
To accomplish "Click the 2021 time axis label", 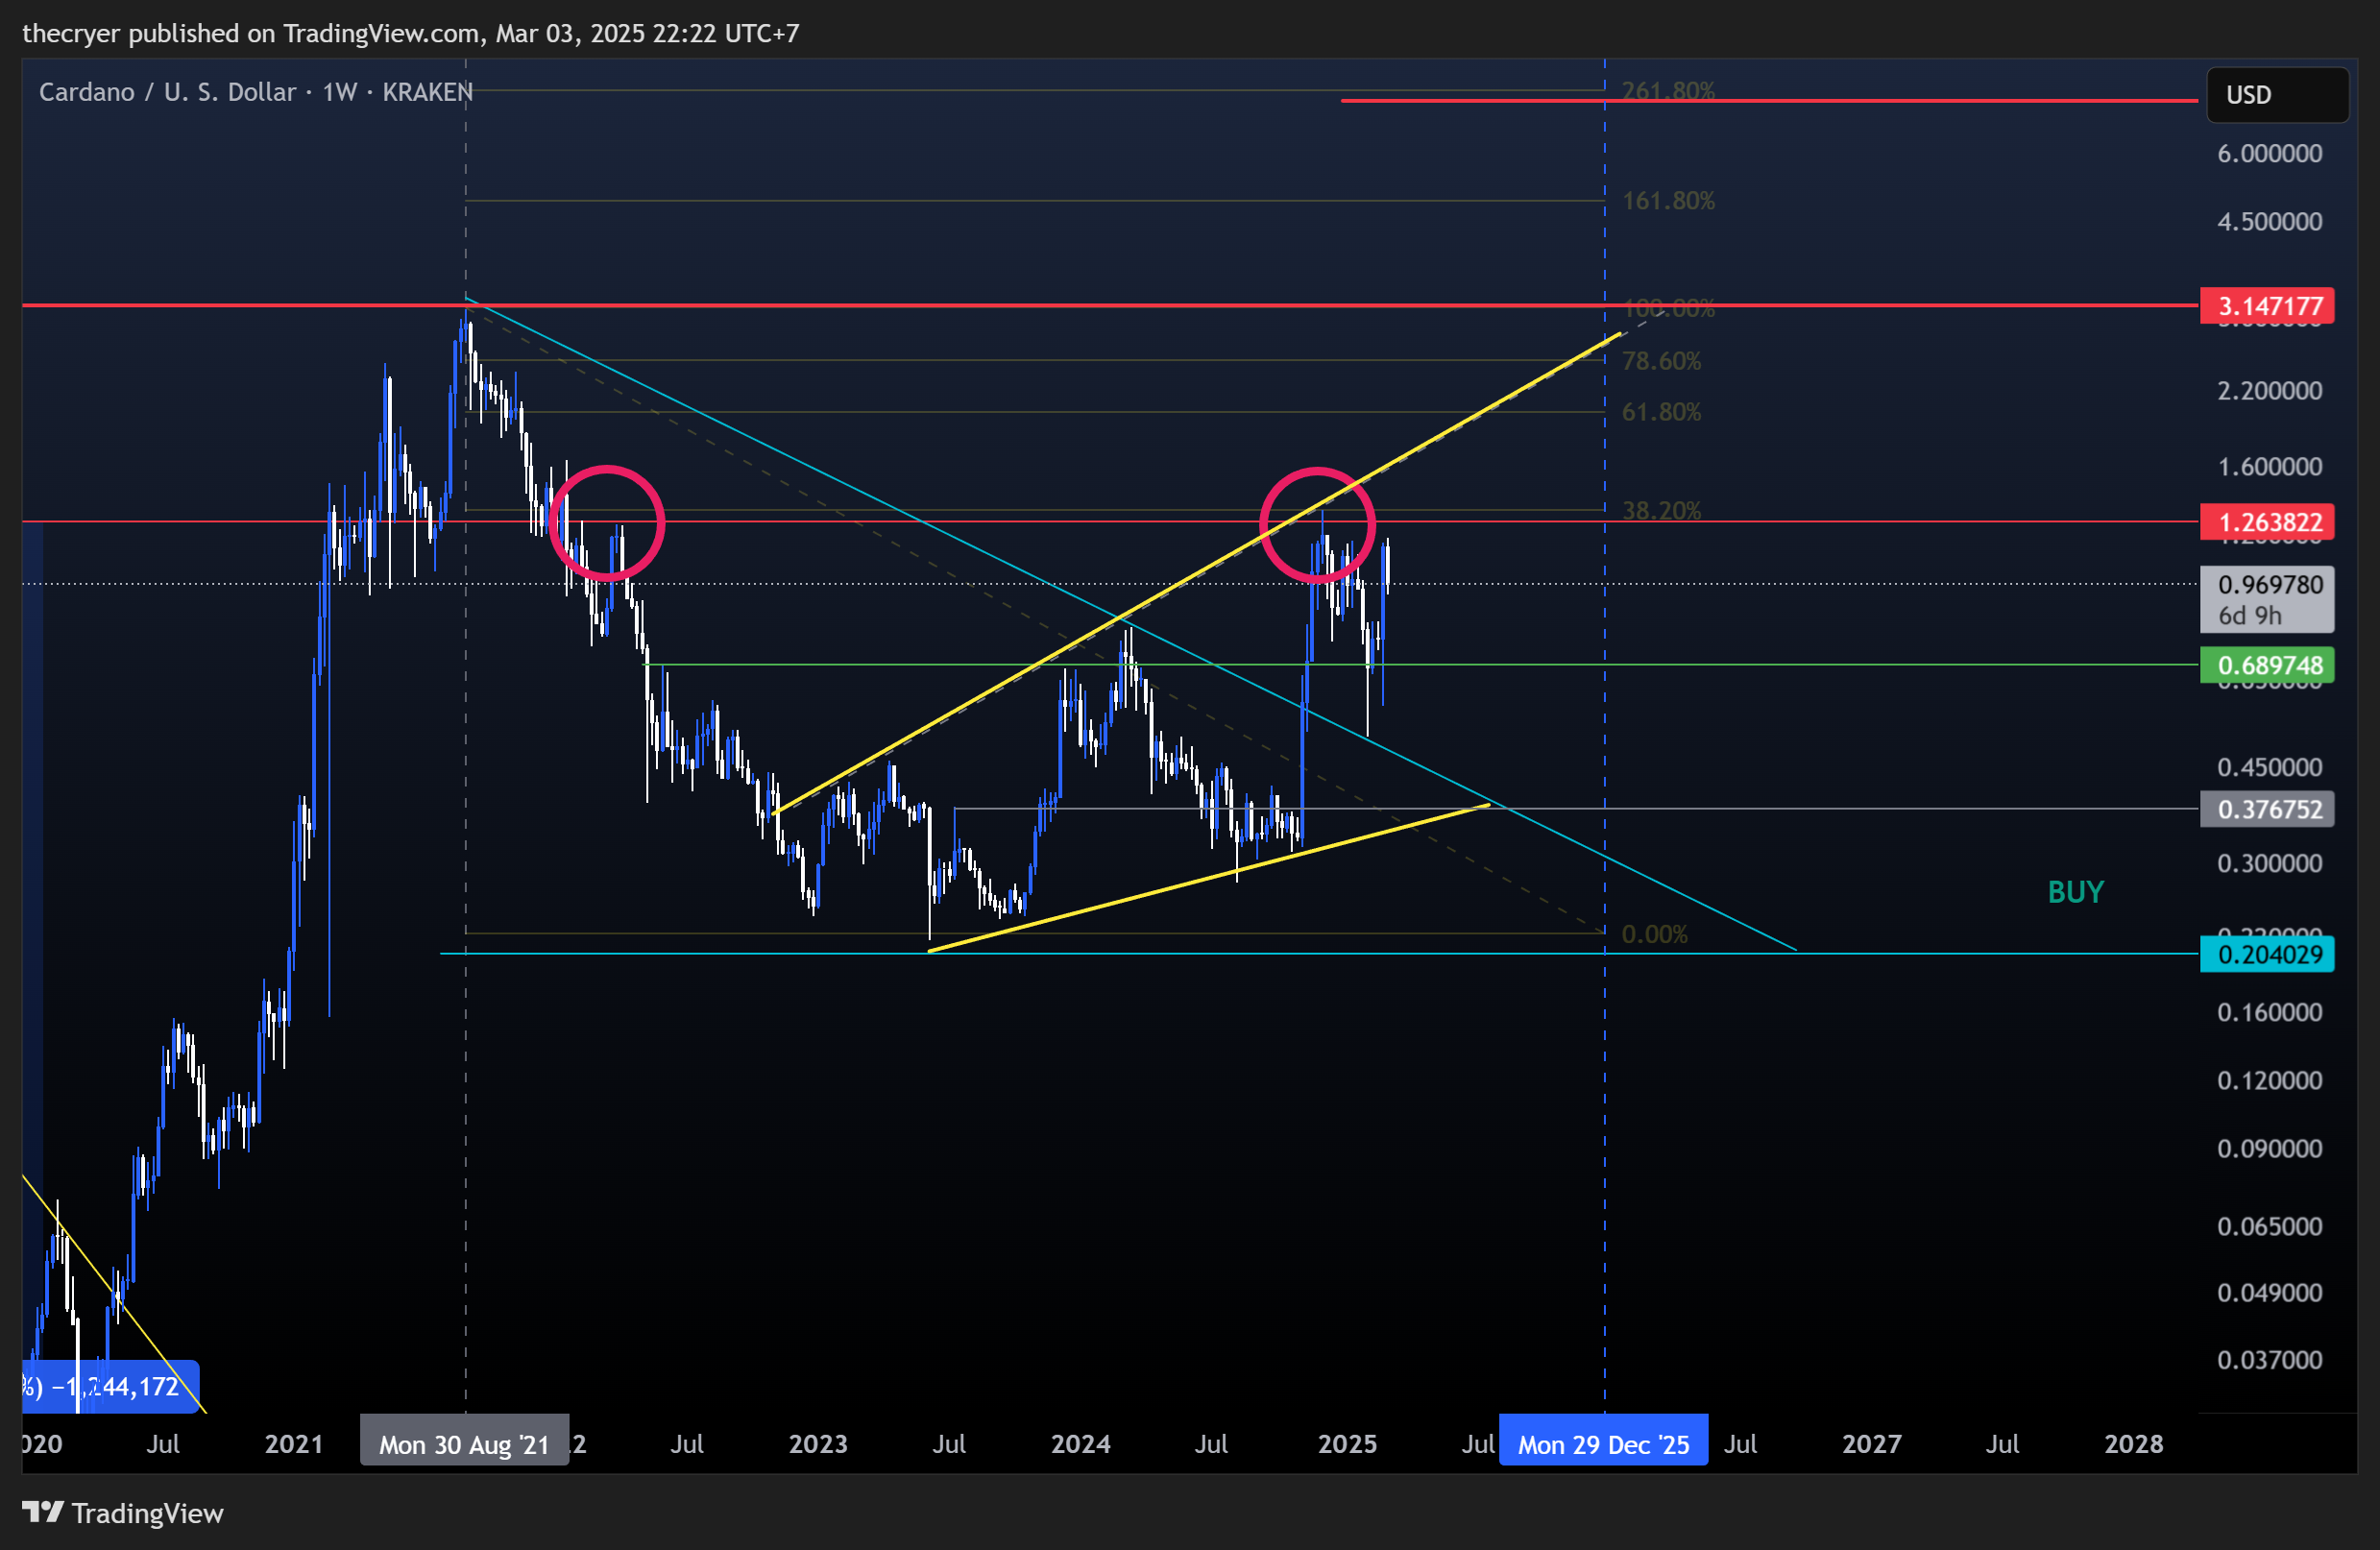I will click(x=294, y=1444).
